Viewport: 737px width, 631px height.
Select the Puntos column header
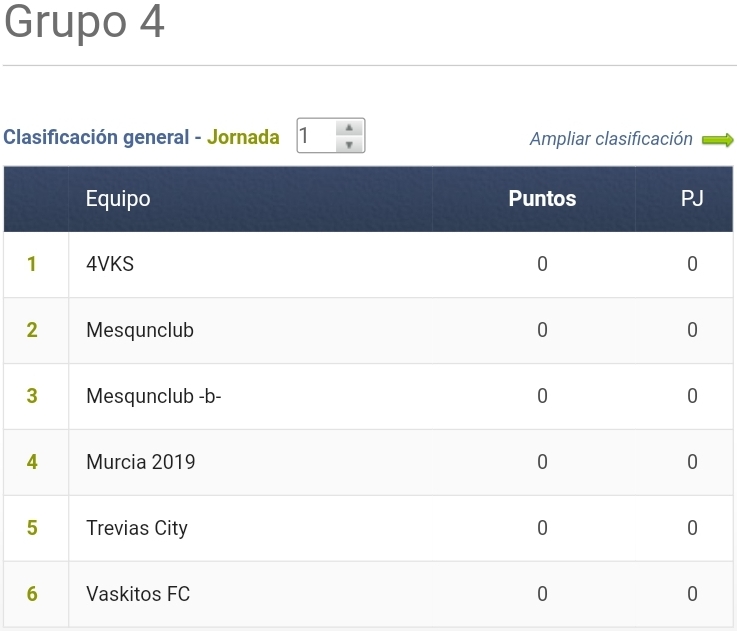[542, 198]
